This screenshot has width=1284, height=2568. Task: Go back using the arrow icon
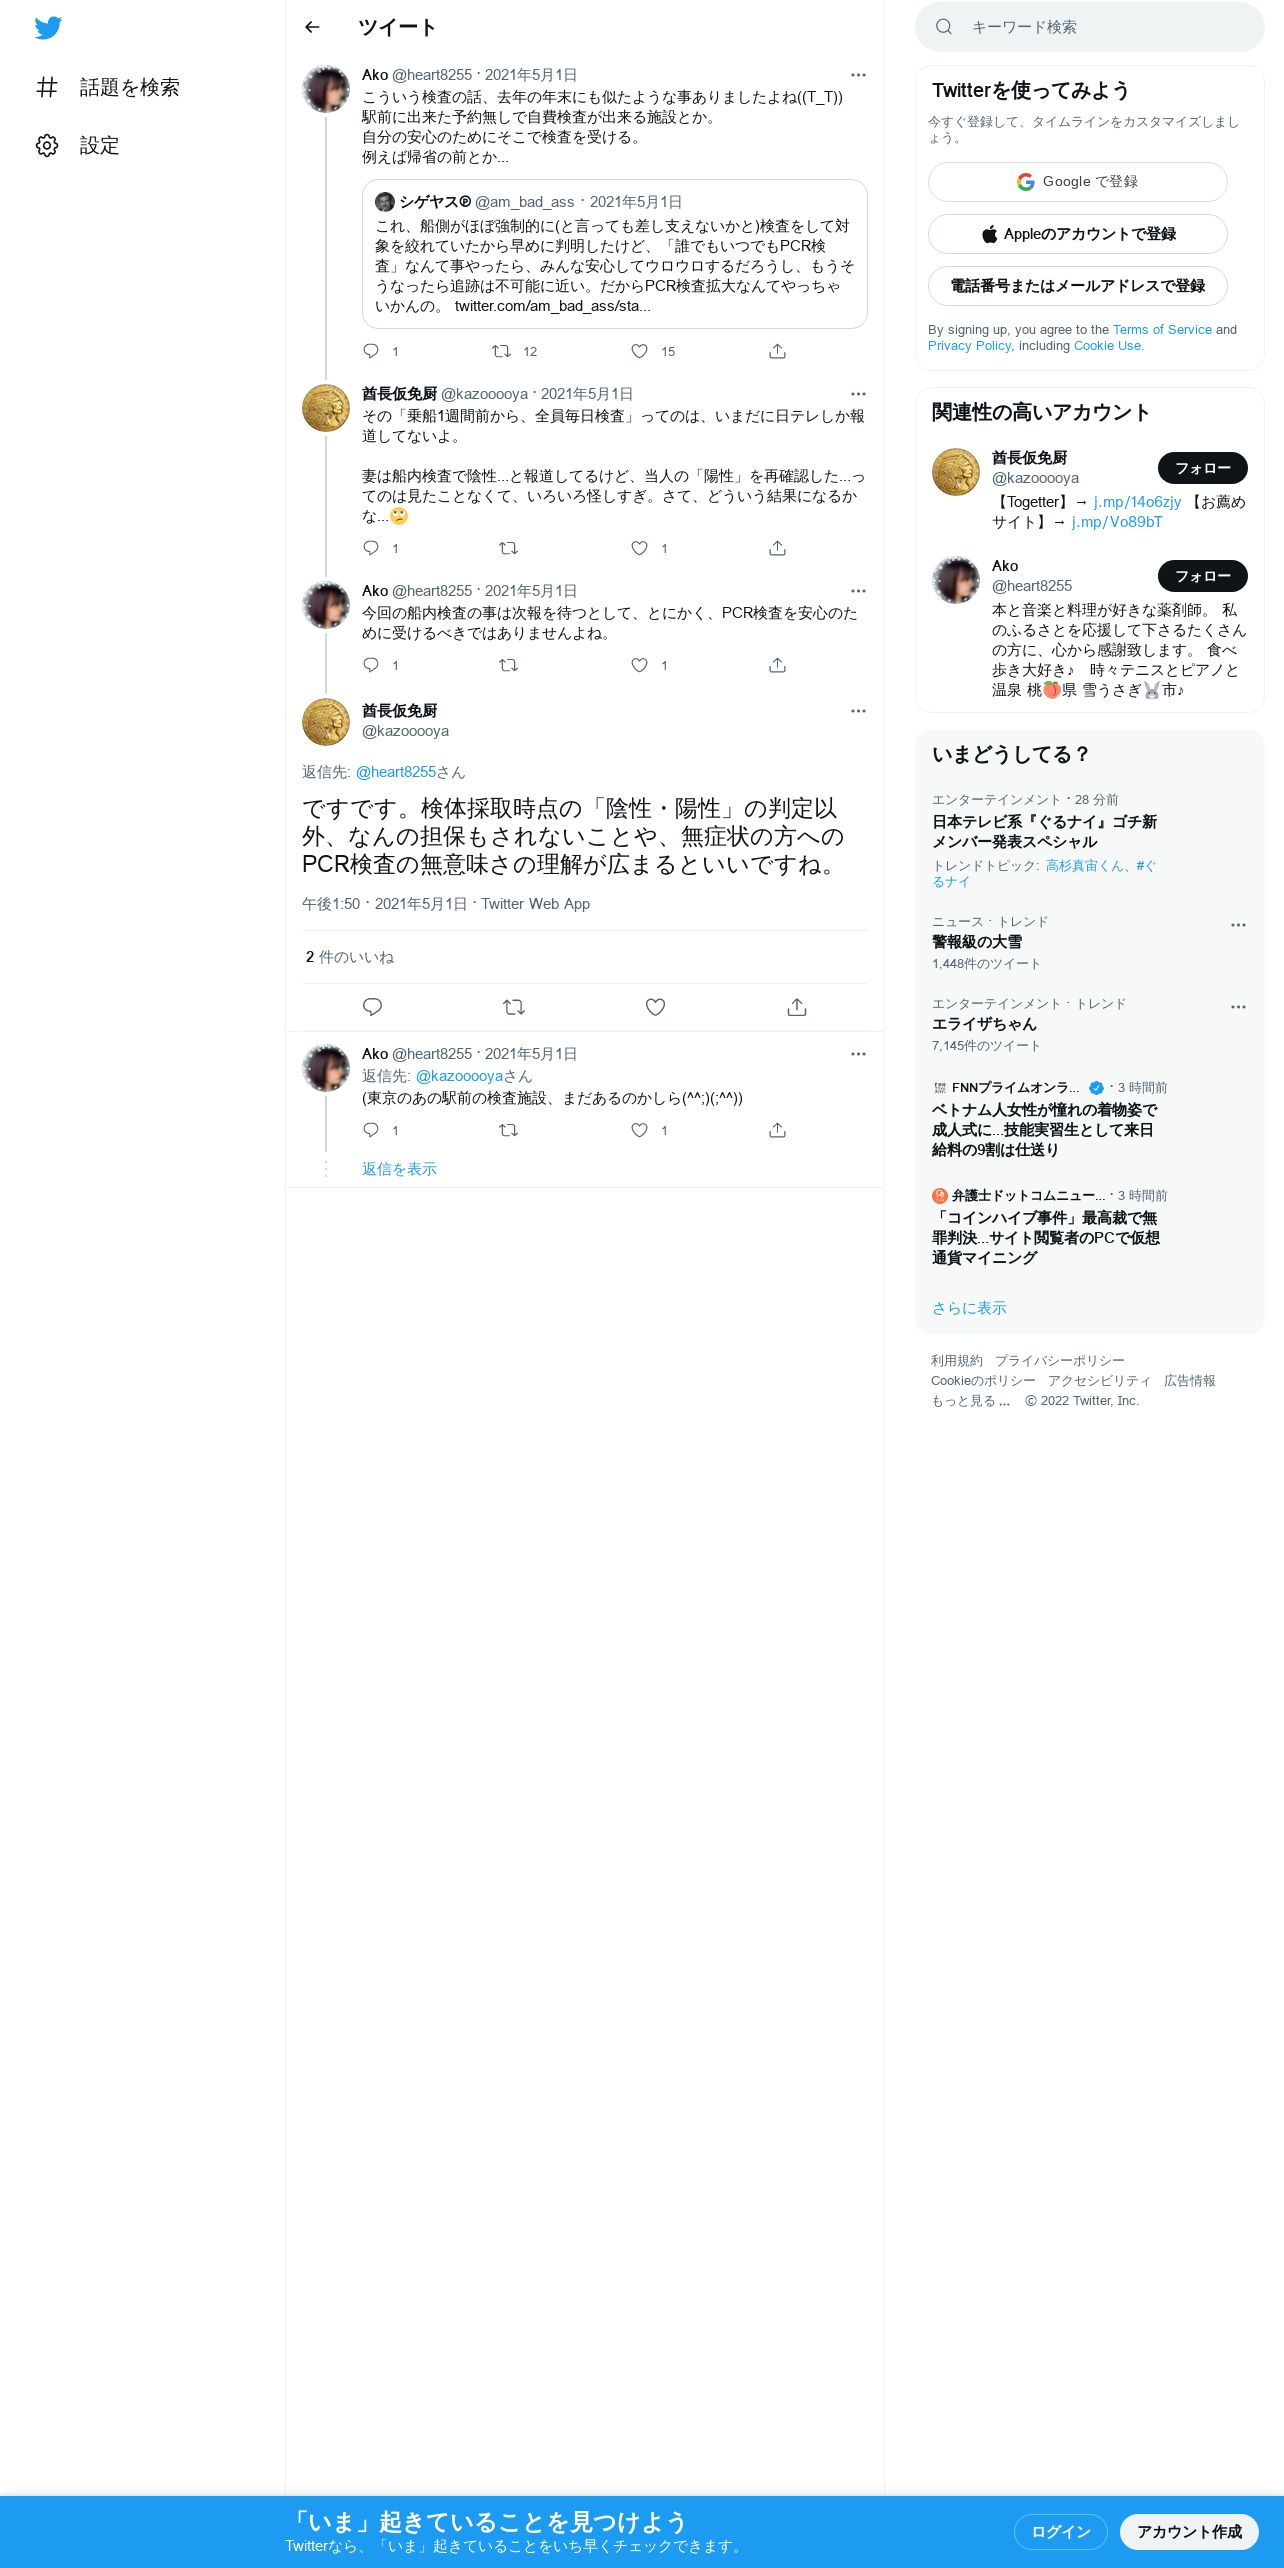point(312,27)
